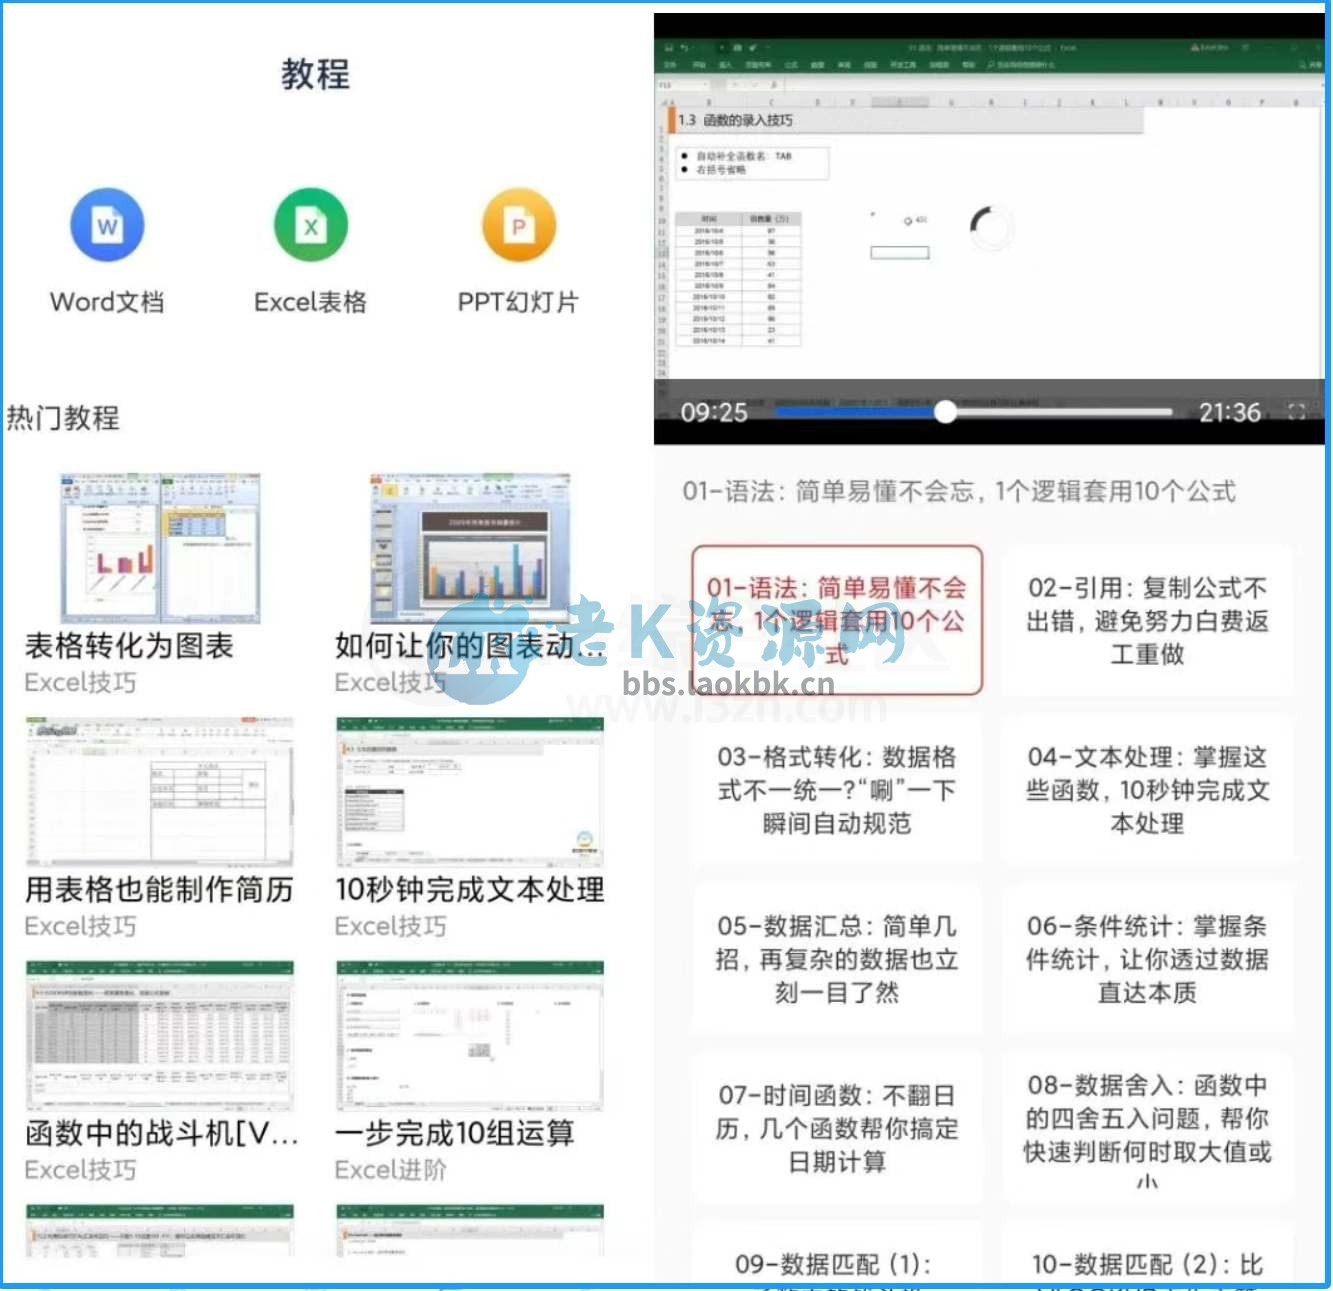Click the 用表格也能制作简历 title text
1333x1291 pixels.
click(159, 890)
